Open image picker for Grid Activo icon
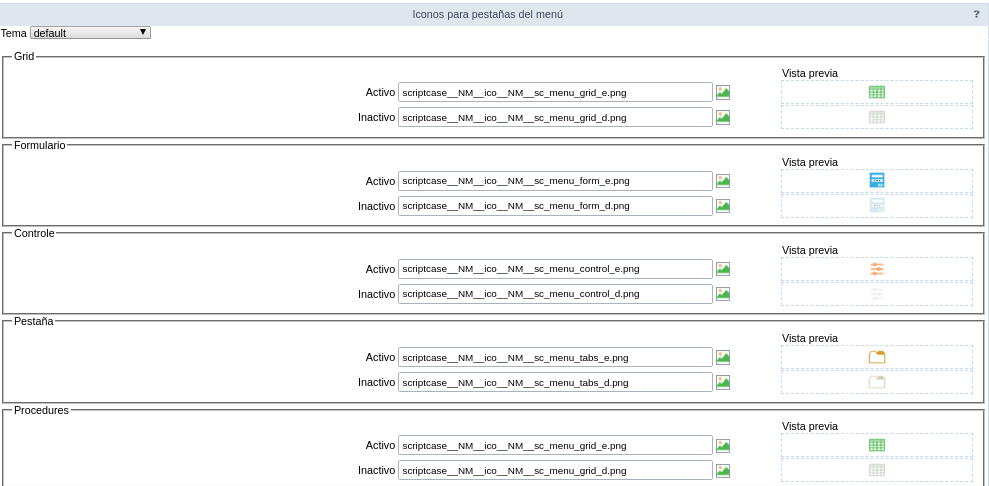The height and width of the screenshot is (486, 989). [723, 92]
